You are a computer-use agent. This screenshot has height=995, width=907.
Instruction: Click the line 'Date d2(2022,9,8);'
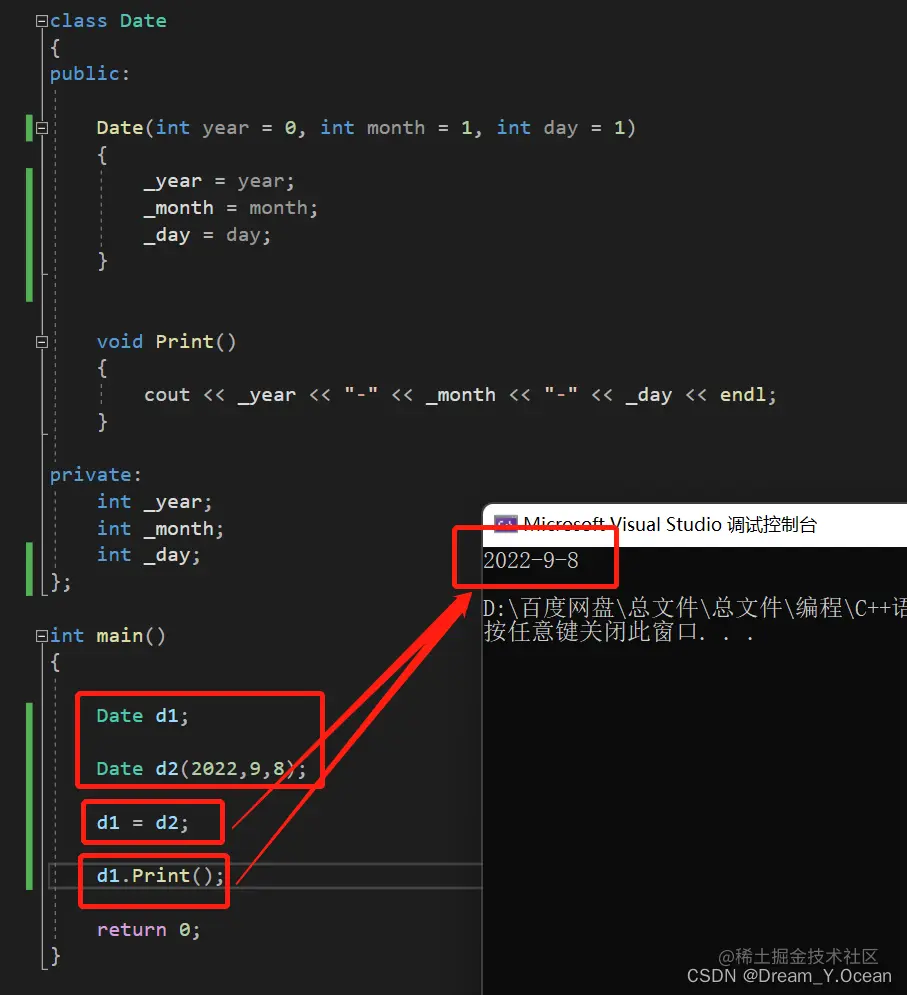[x=201, y=769]
